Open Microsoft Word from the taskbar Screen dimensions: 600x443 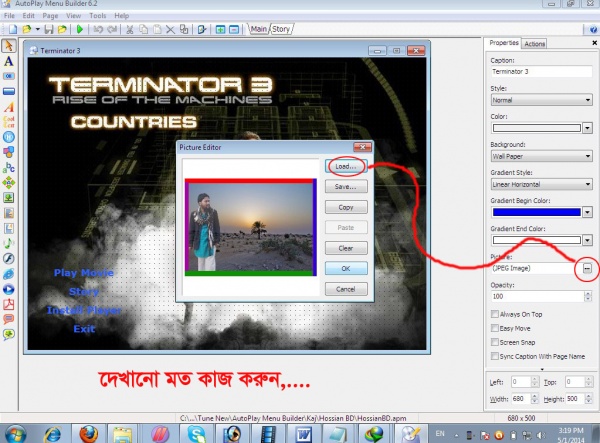pyautogui.click(x=304, y=434)
